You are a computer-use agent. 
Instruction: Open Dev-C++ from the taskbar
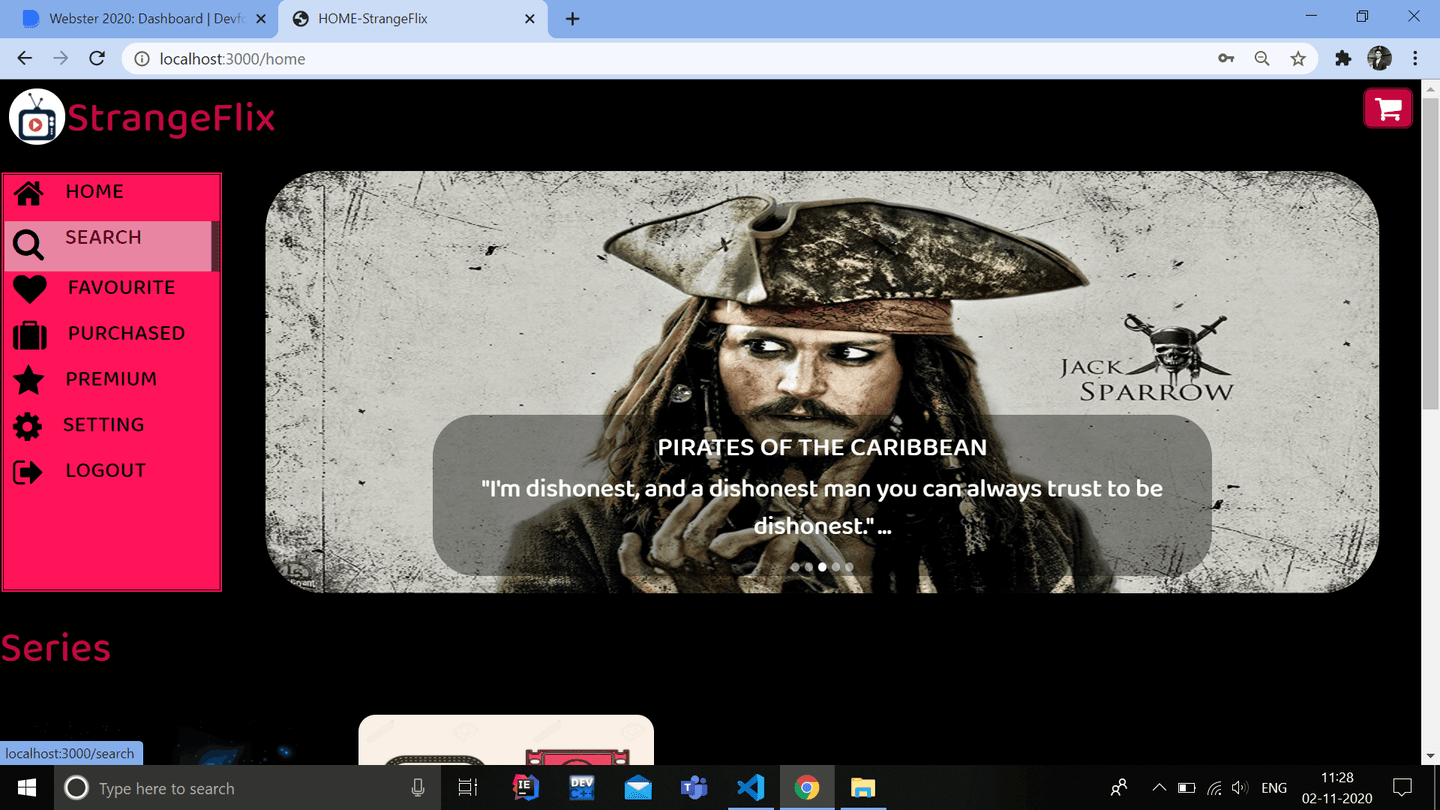click(x=582, y=788)
